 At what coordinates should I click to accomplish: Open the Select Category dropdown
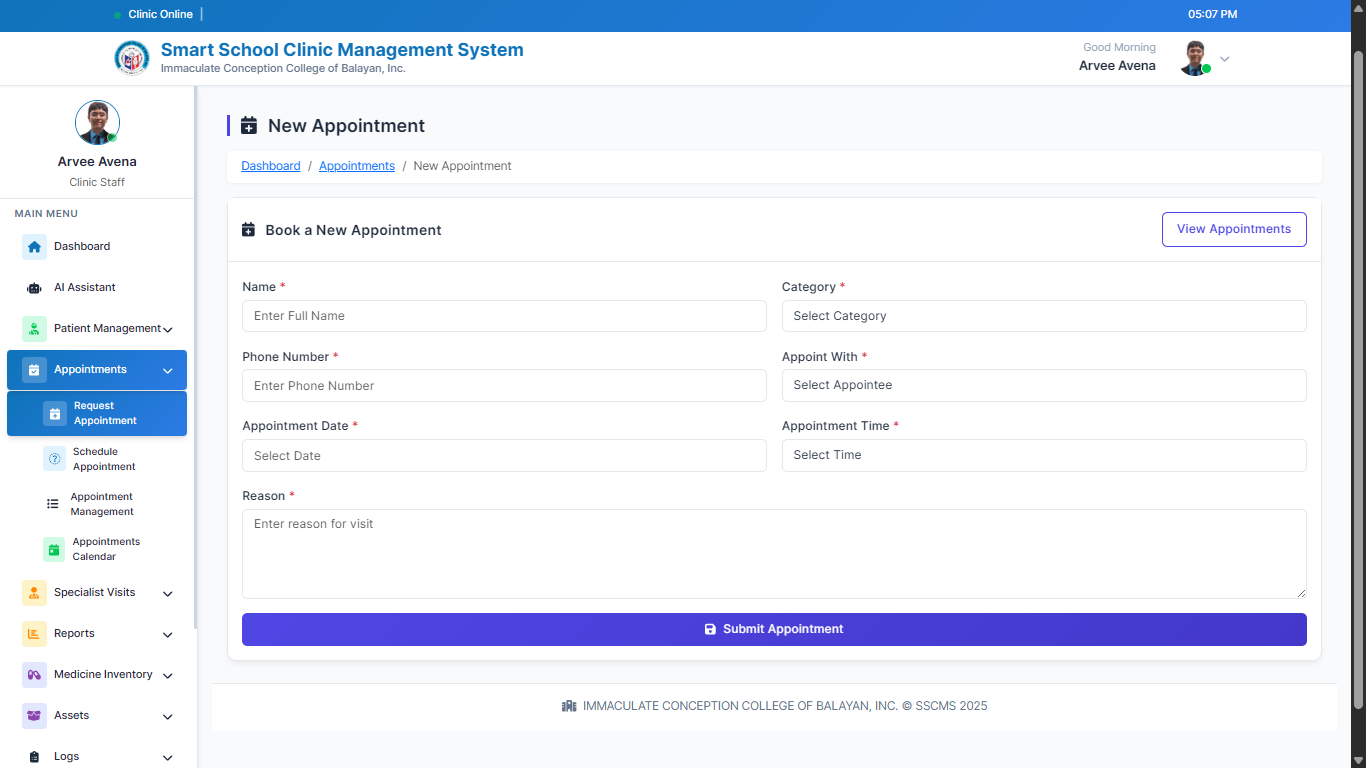(x=1043, y=316)
